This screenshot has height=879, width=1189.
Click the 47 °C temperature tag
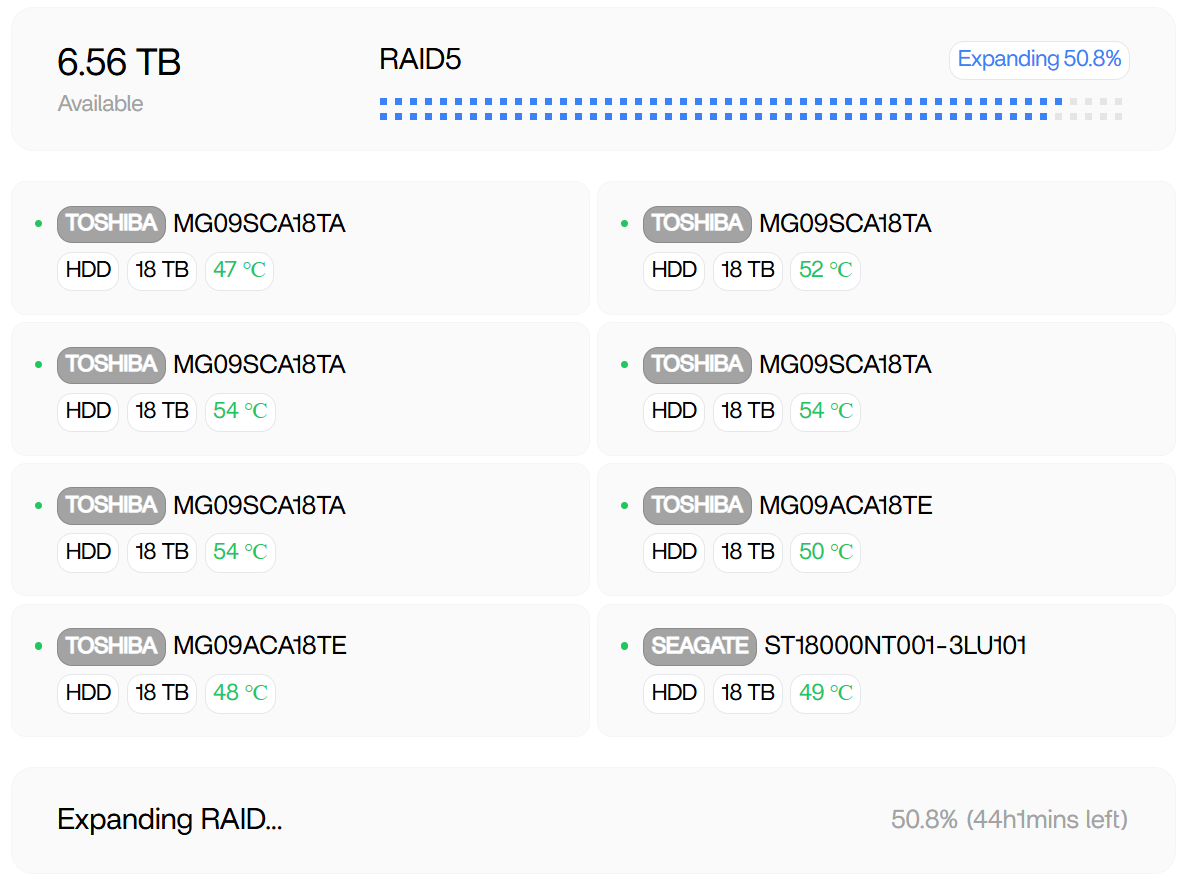(239, 270)
